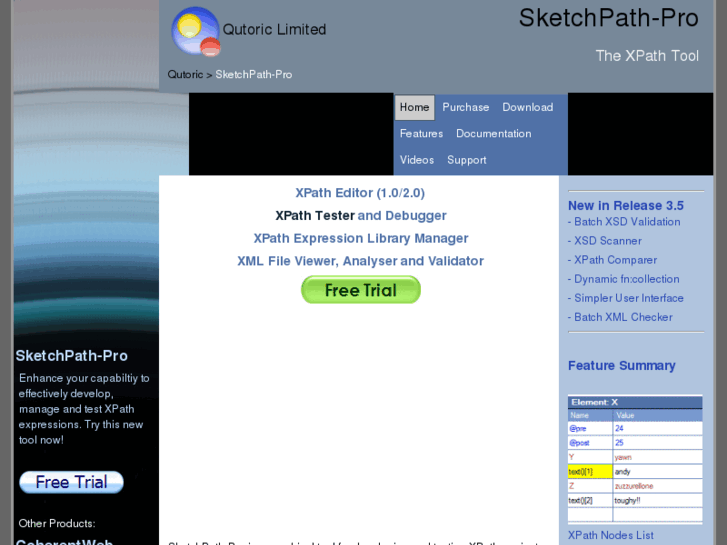The image size is (727, 545).
Task: Open the XPath Editor (1.0/2.0) link
Action: tap(360, 193)
